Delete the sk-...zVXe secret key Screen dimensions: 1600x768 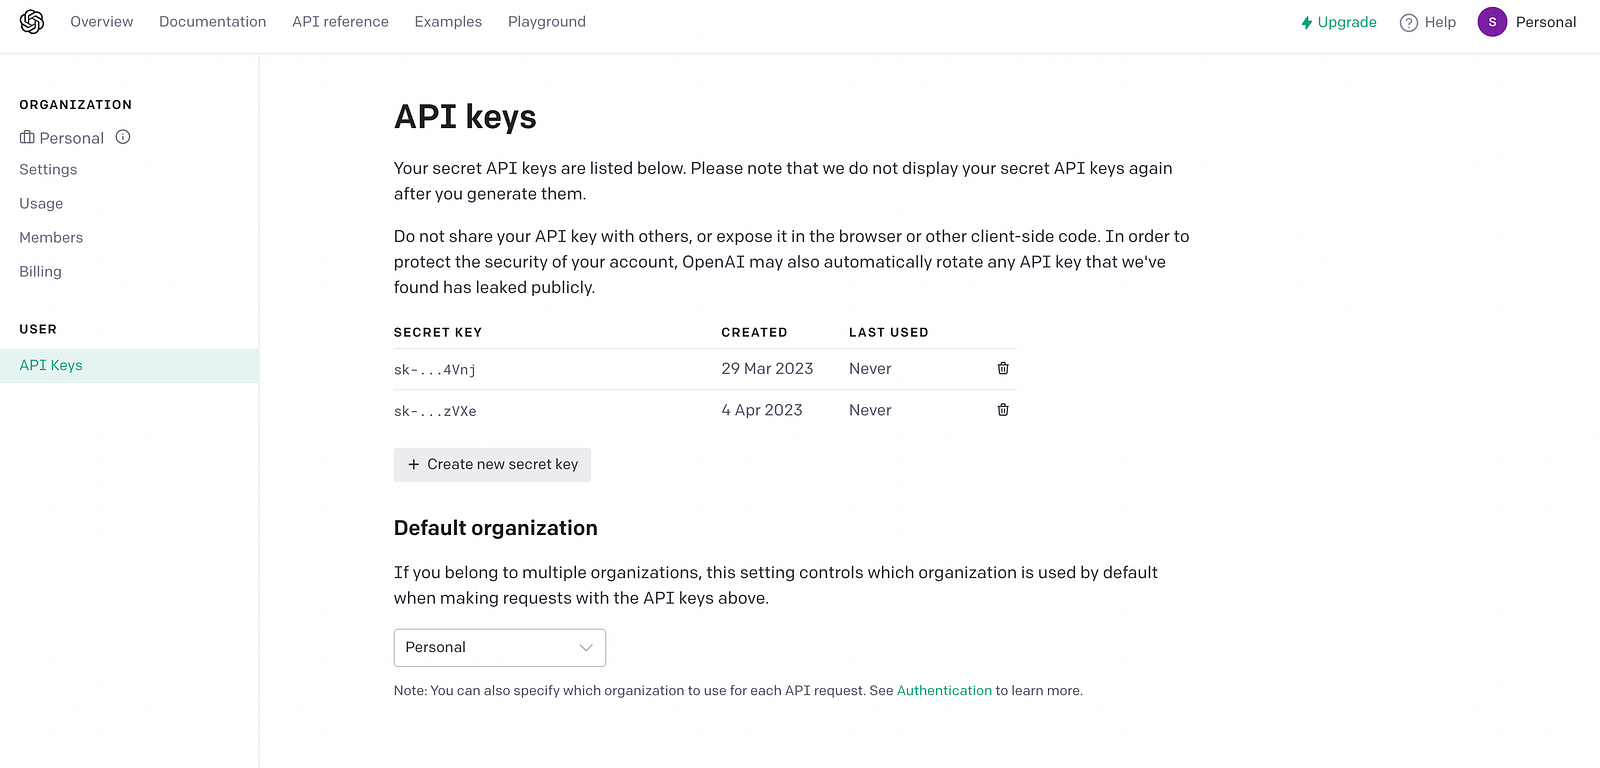(1003, 410)
